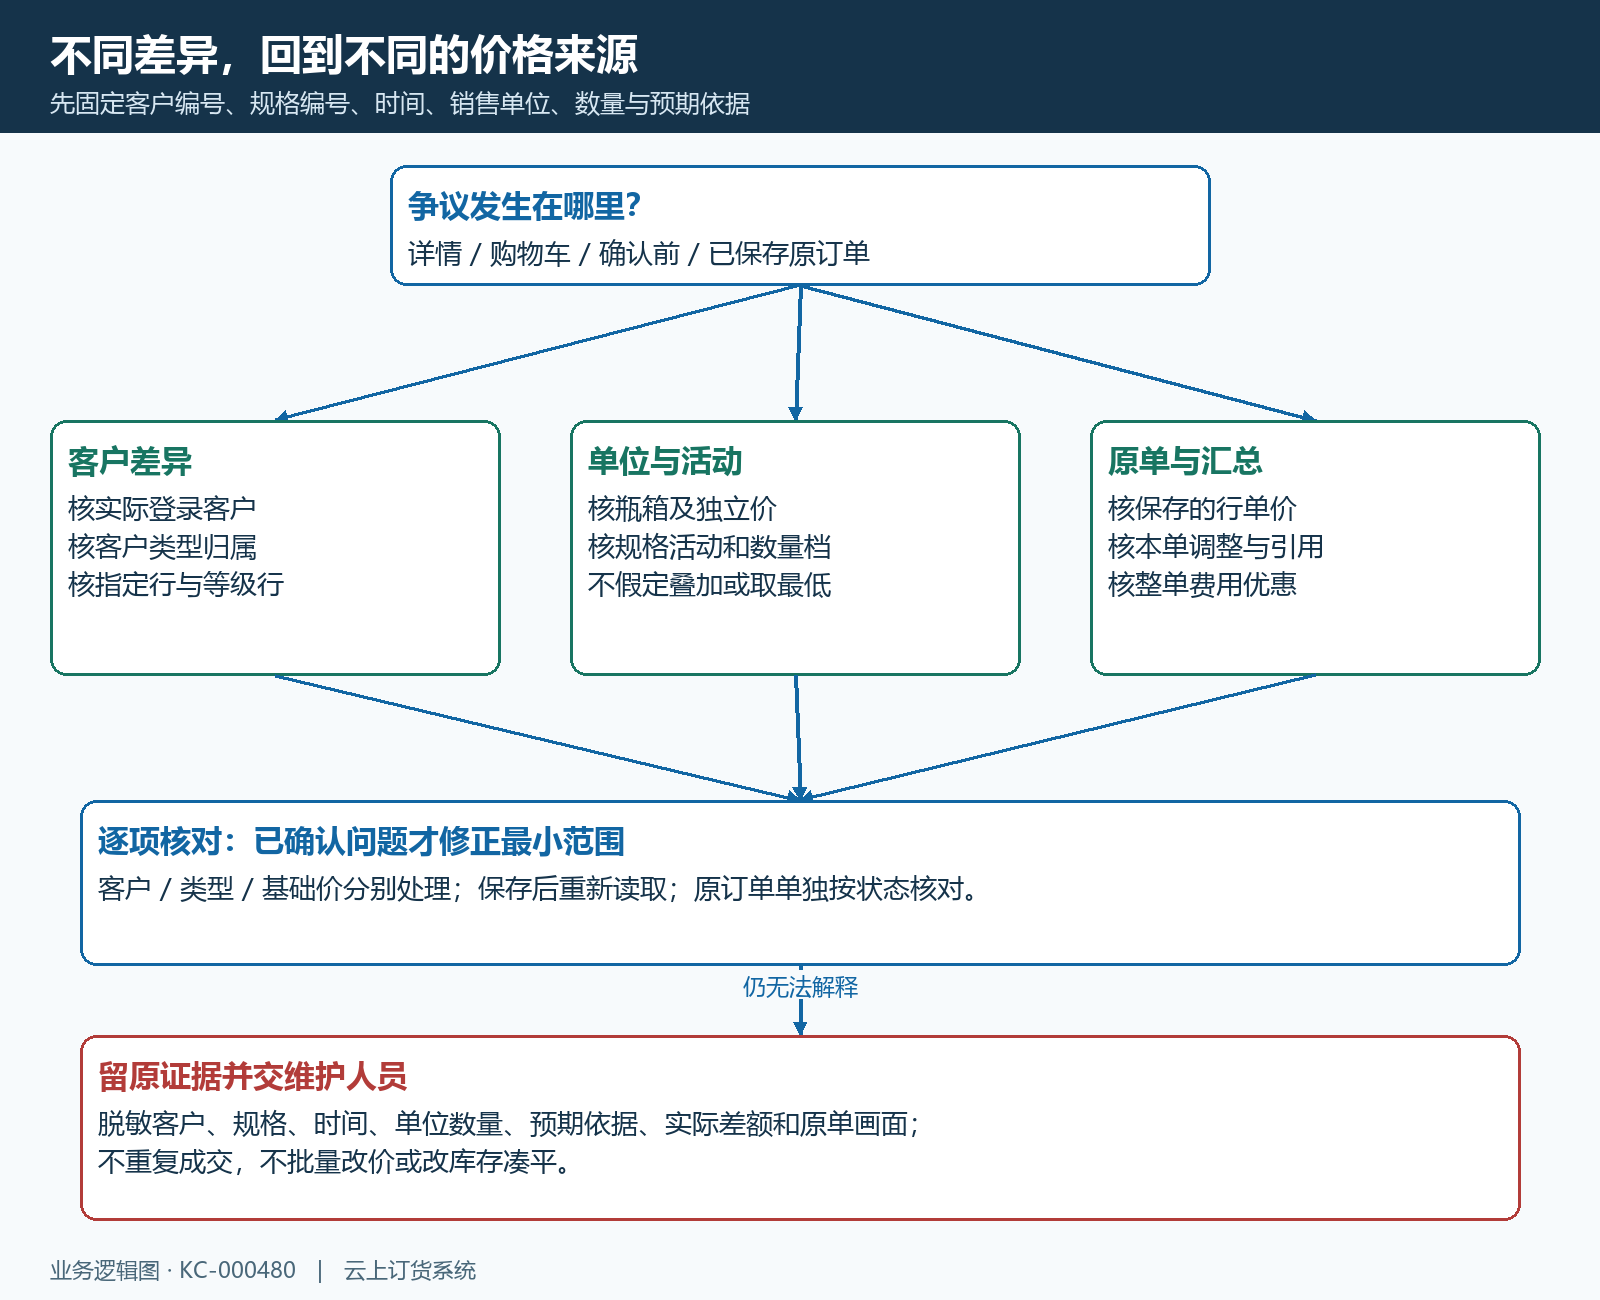Viewport: 1600px width, 1300px height.
Task: Click subtitle 先固定客户编号、规格编号、时间
Action: pyautogui.click(x=400, y=104)
